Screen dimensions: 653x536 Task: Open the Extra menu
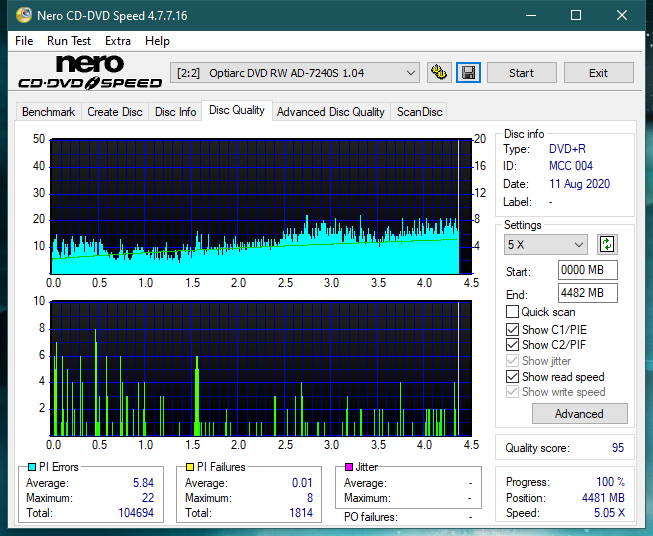tap(118, 41)
